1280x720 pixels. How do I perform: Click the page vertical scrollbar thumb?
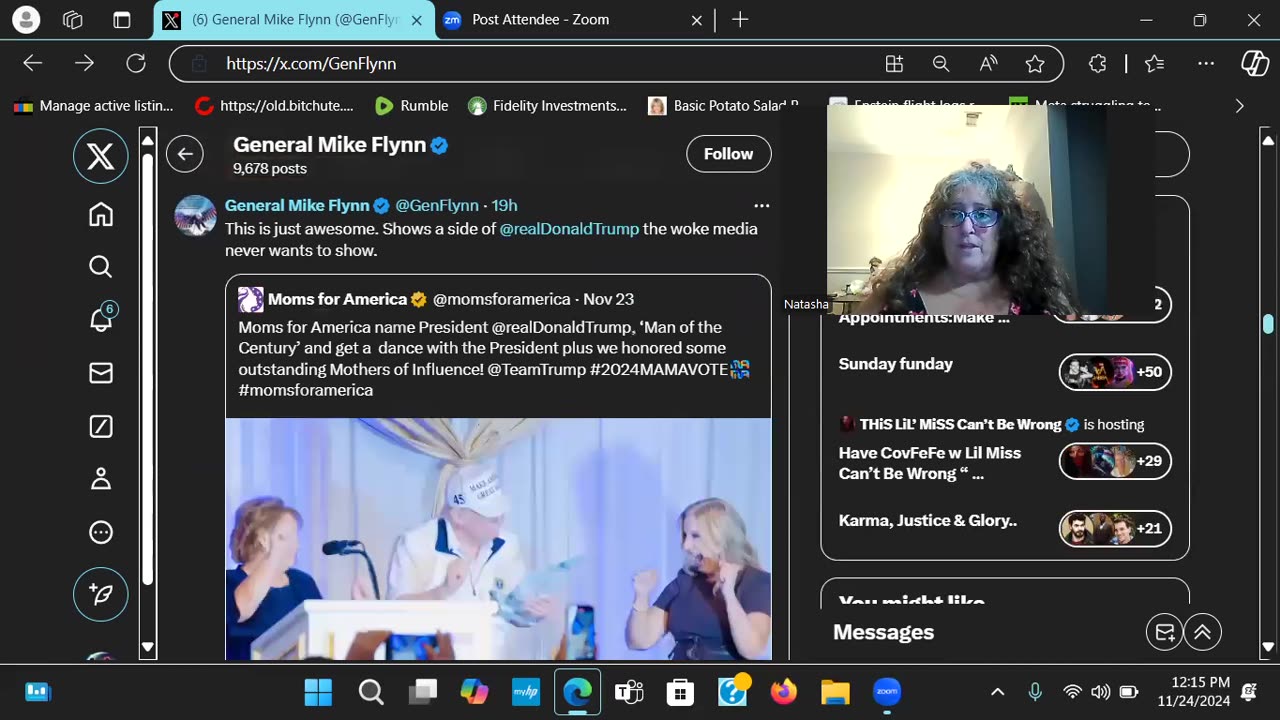pos(1268,324)
